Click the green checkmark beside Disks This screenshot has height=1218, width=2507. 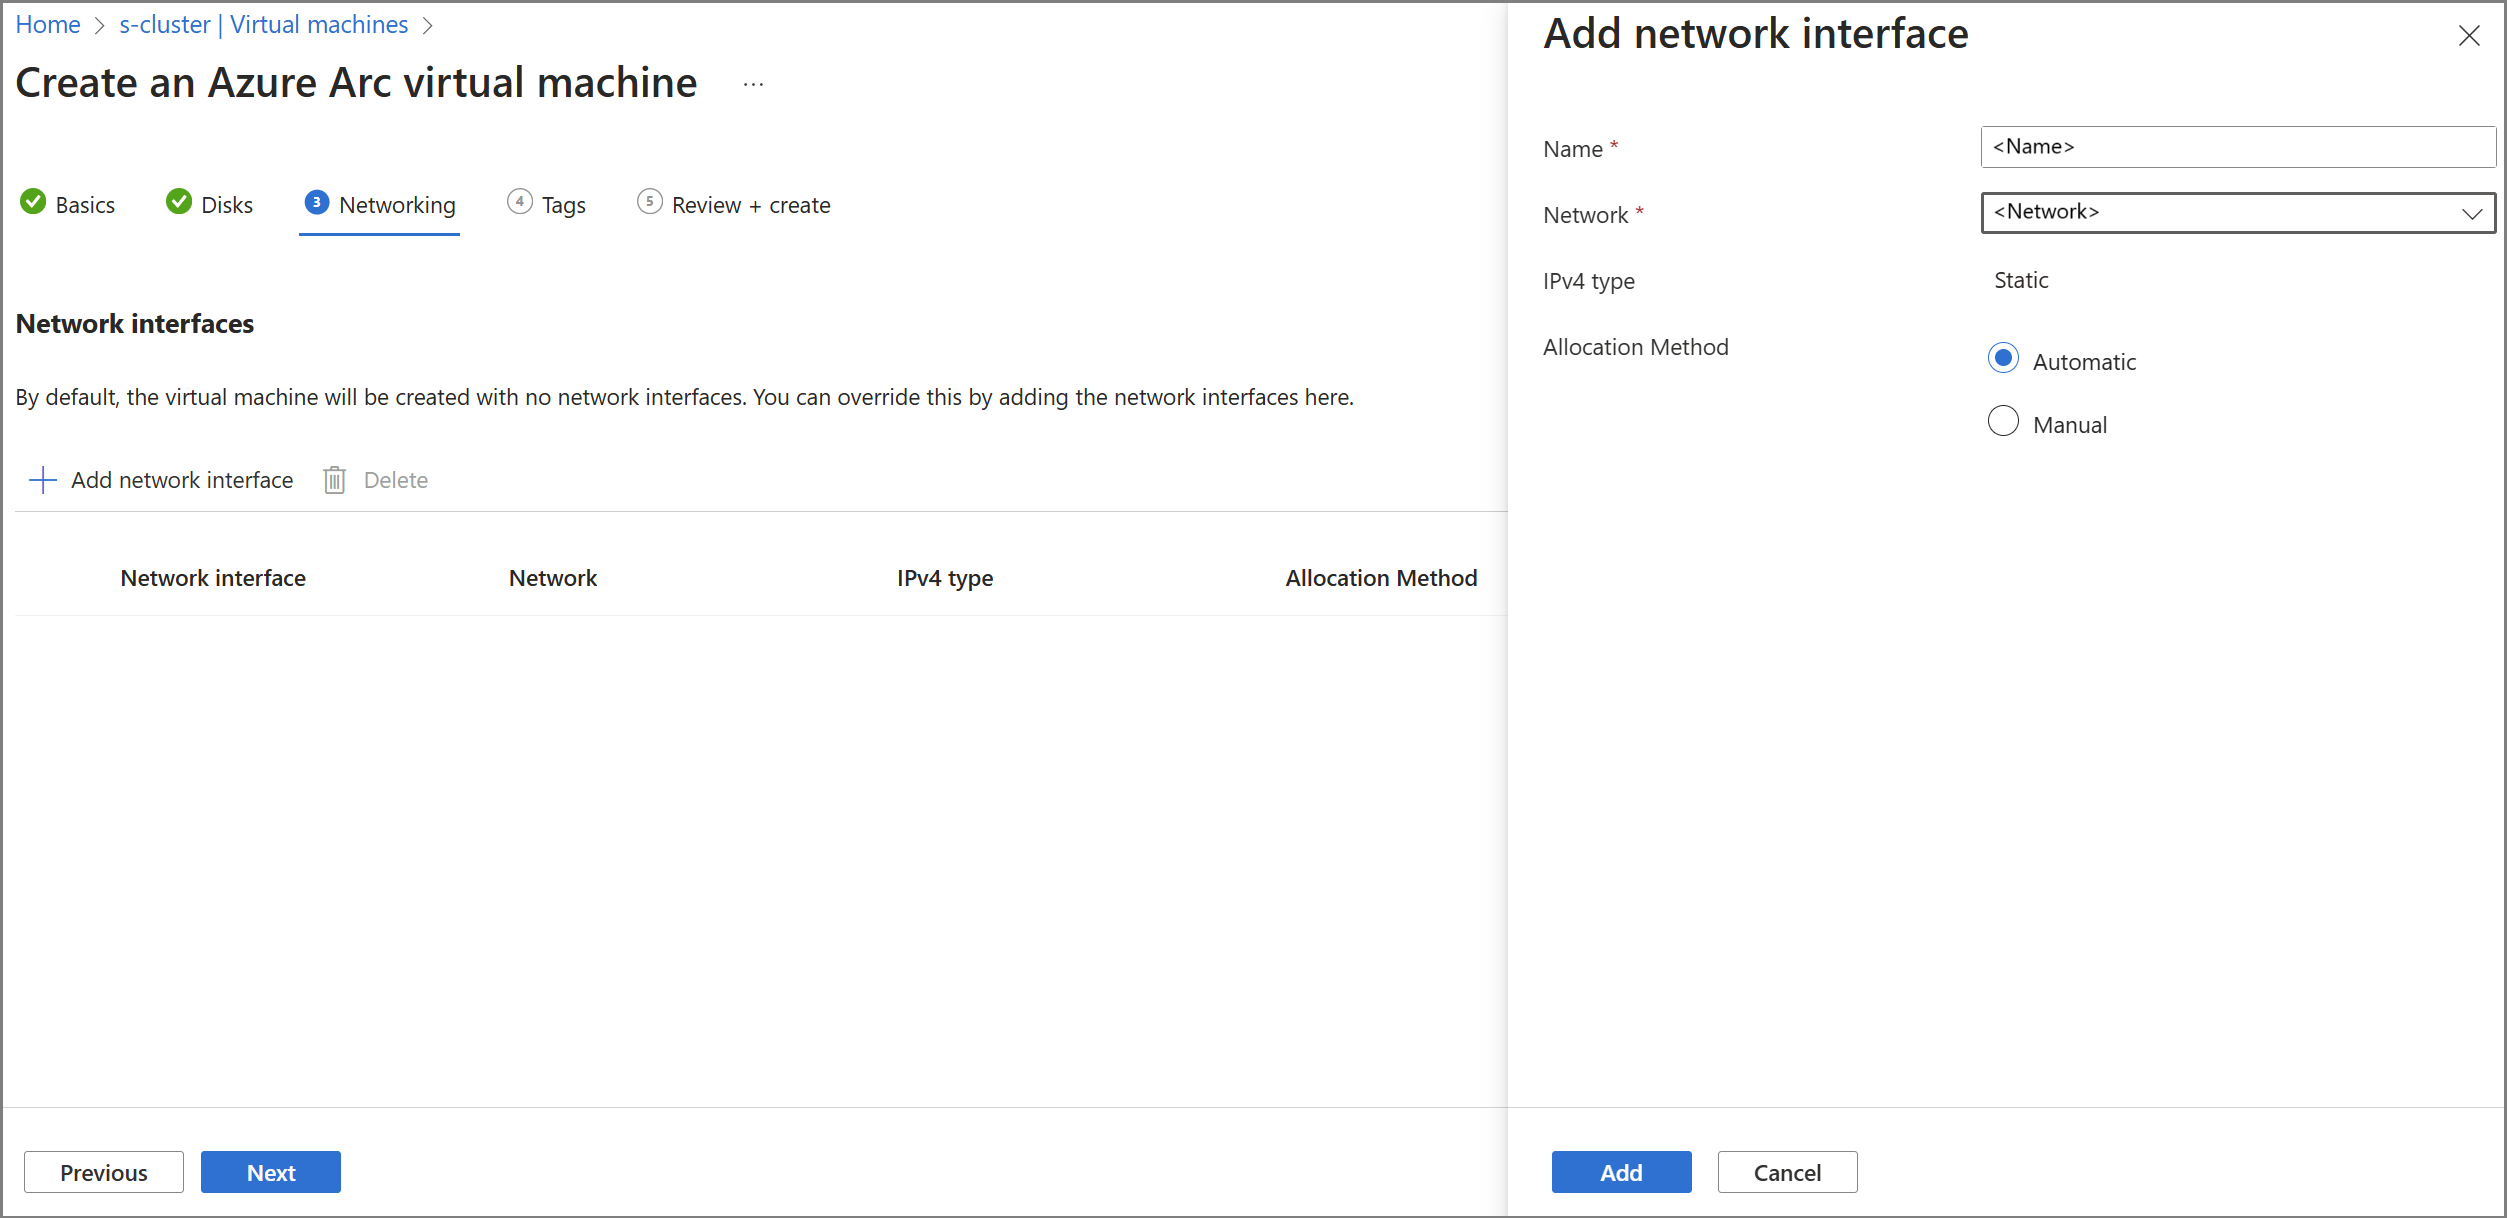179,202
